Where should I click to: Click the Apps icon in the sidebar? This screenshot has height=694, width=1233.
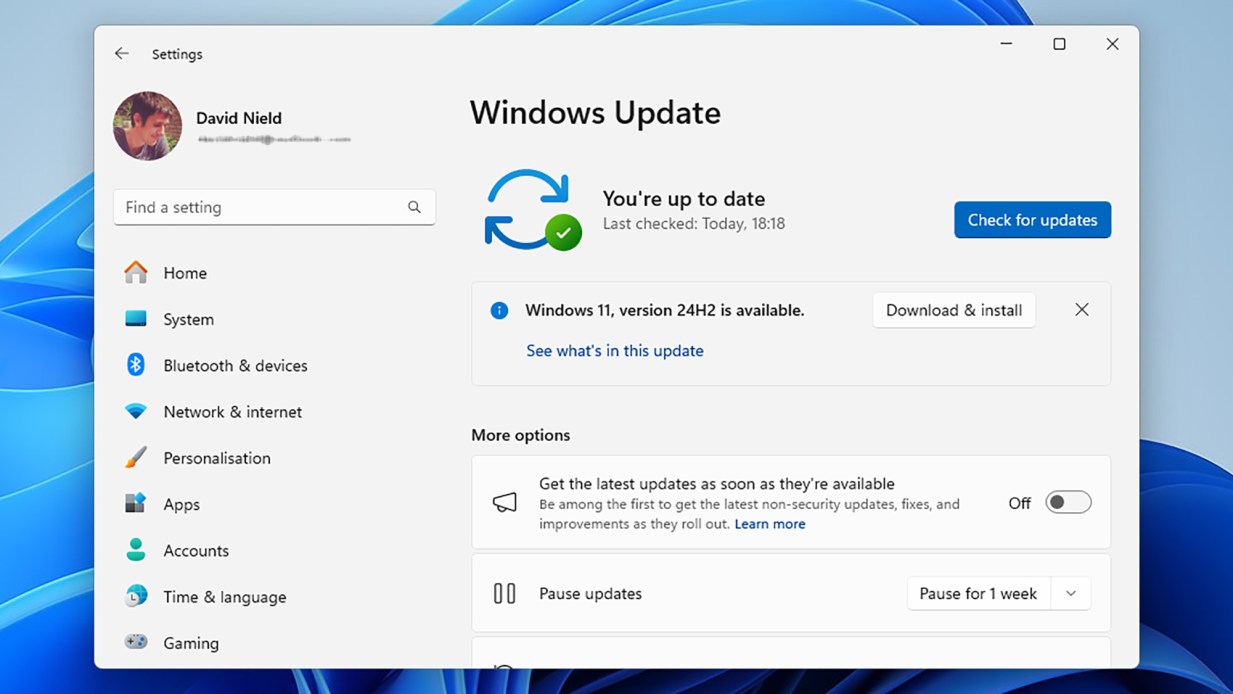136,504
